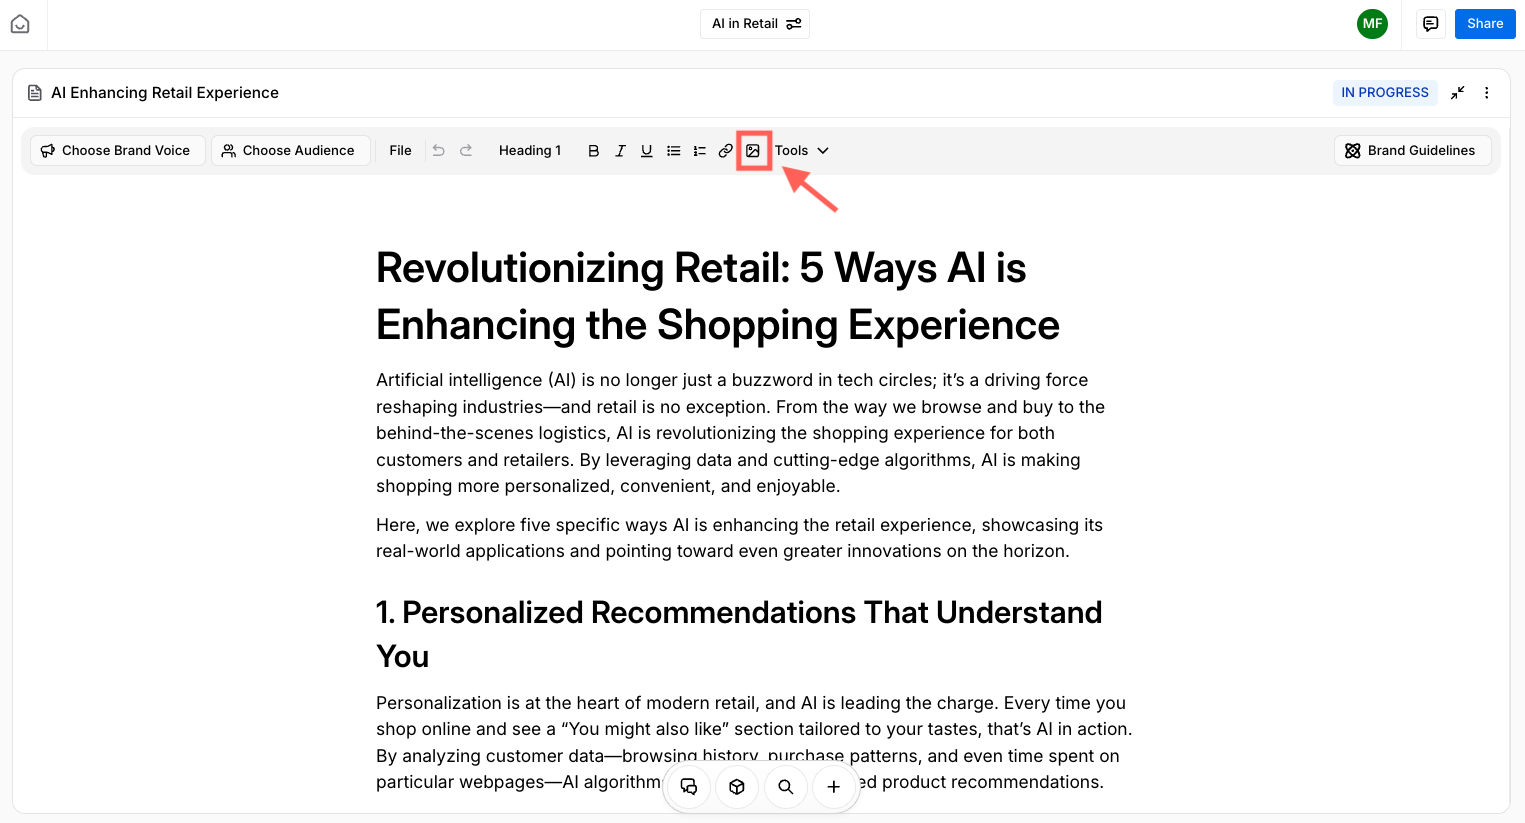
Task: Open the Brand Guidelines panel
Action: [1412, 150]
